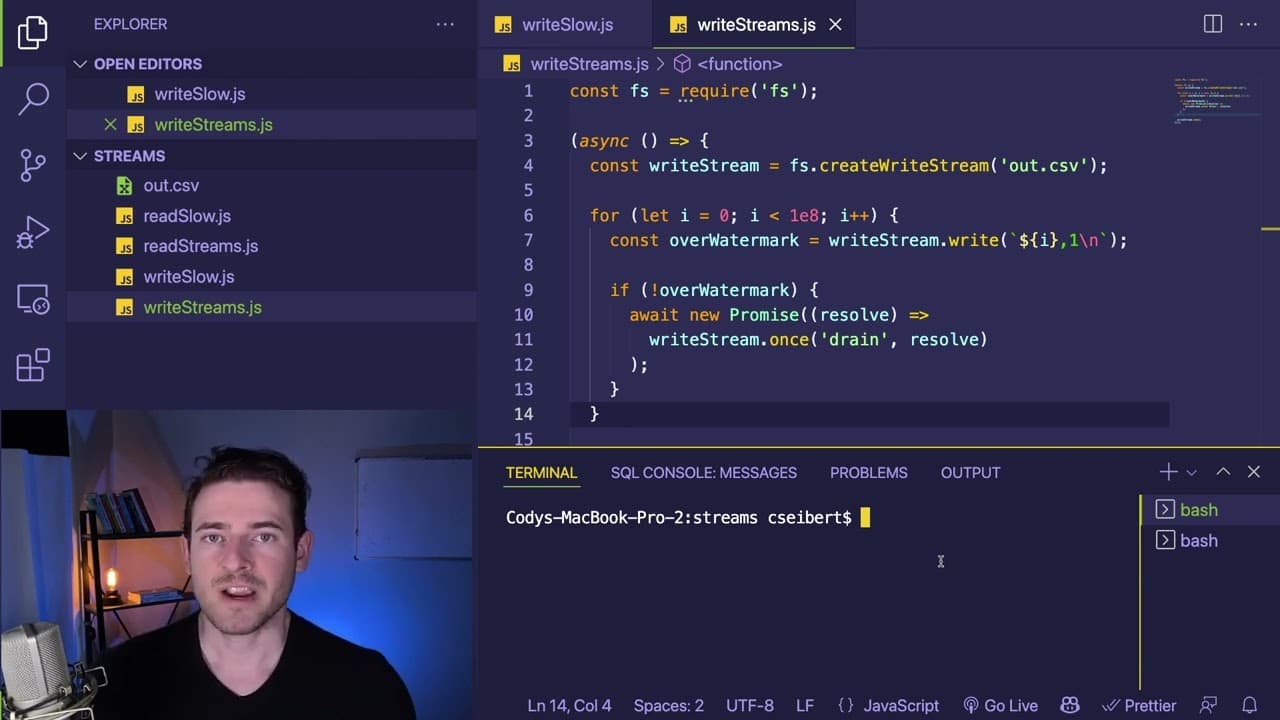Open writeSlow.js in the STREAMS tree
This screenshot has width=1280, height=720.
click(x=188, y=277)
